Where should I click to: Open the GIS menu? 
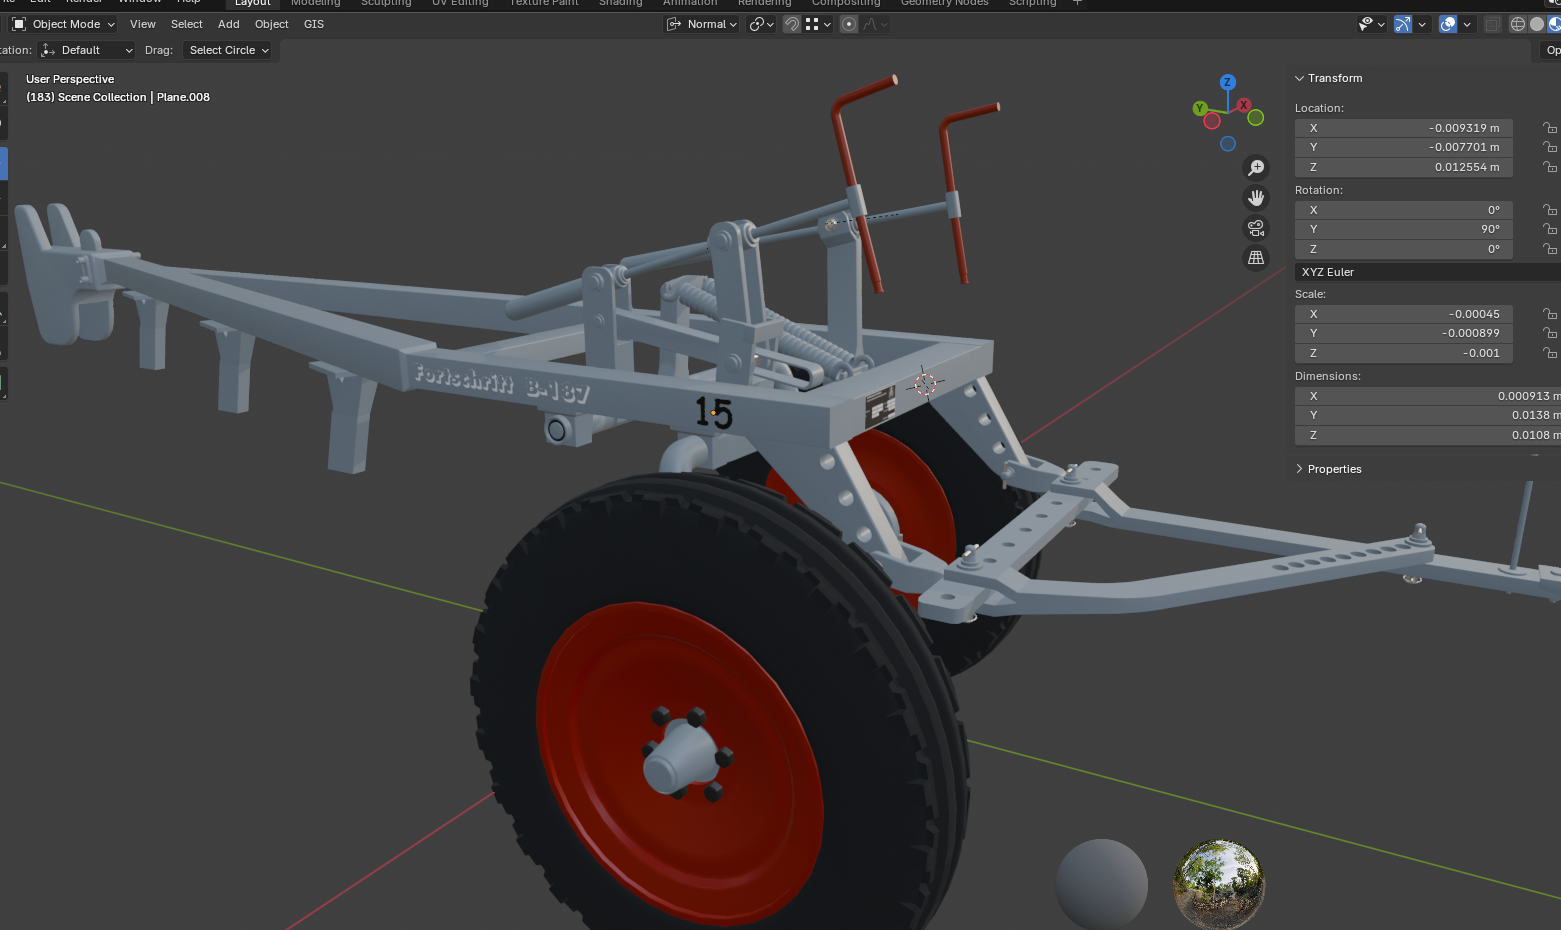click(x=314, y=24)
